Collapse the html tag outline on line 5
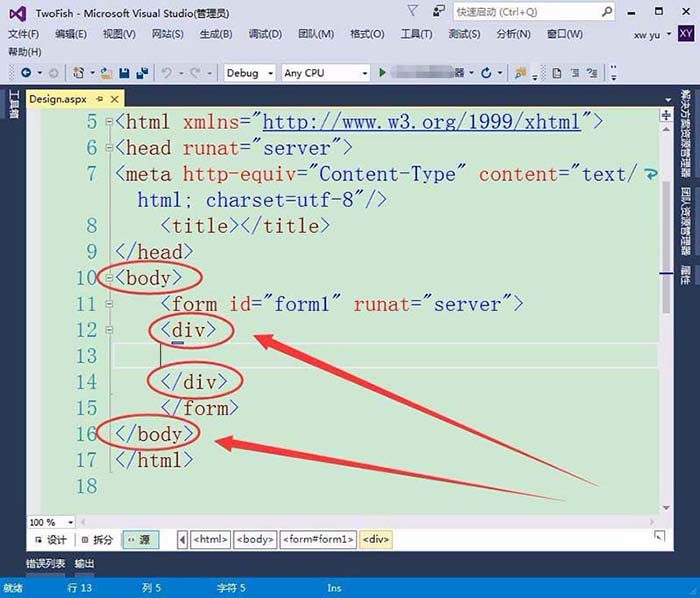Image resolution: width=700 pixels, height=598 pixels. 109,122
